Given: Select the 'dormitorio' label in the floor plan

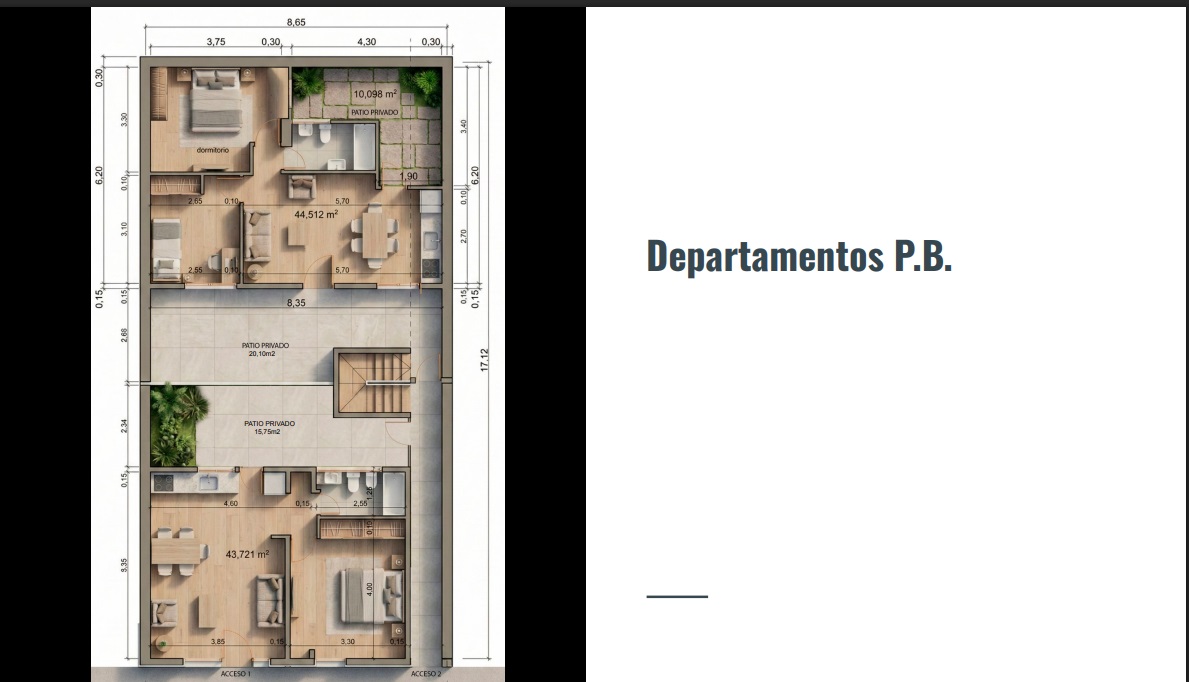Looking at the screenshot, I should point(213,150).
